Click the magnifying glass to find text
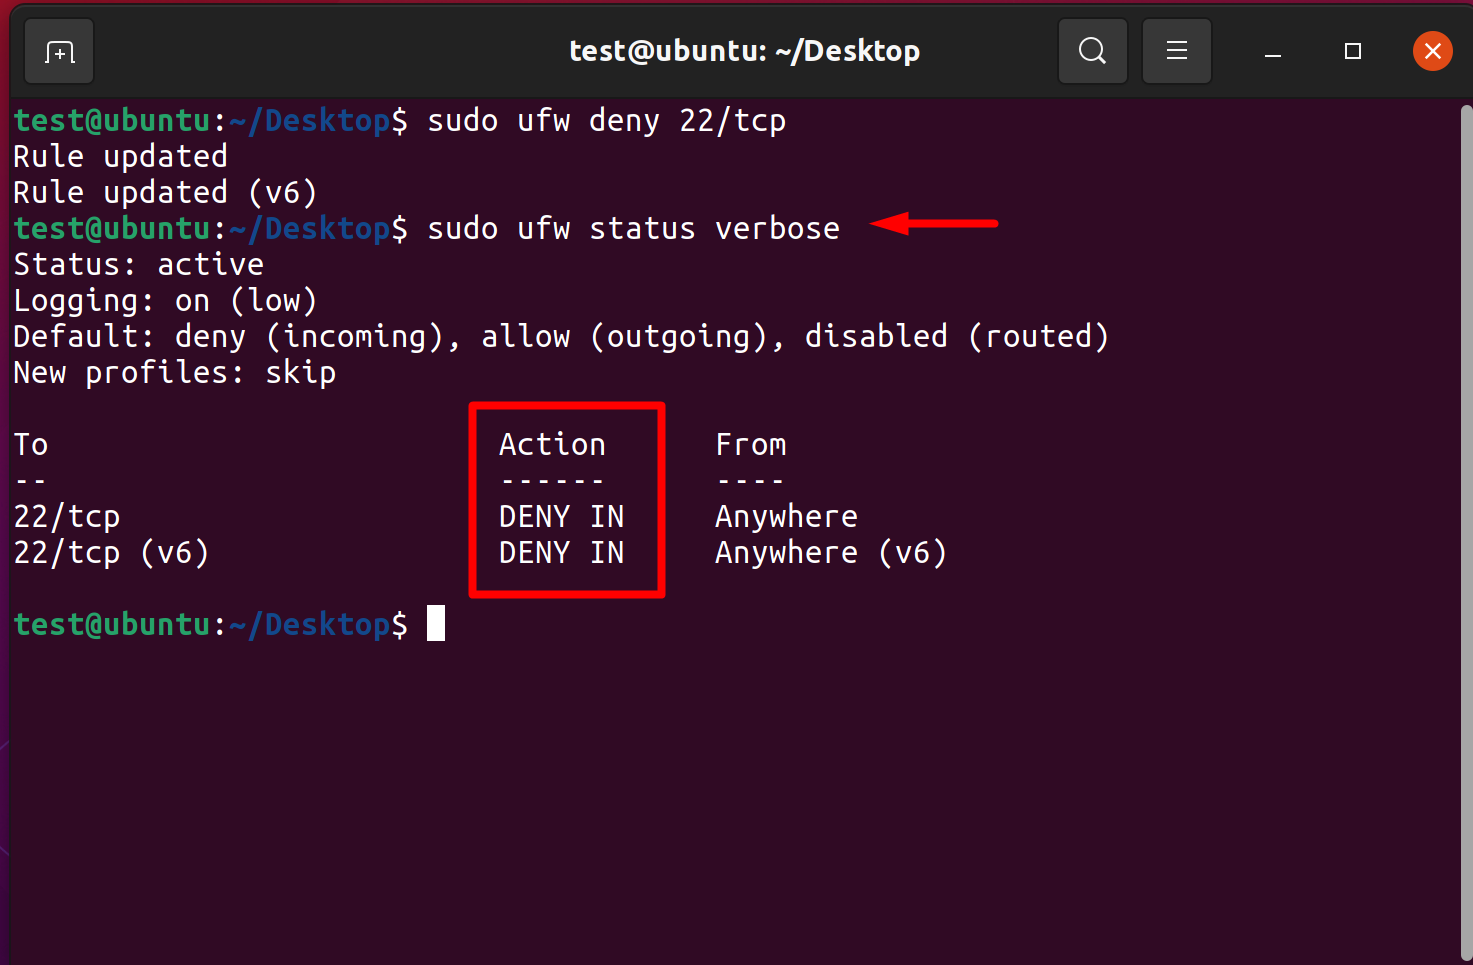This screenshot has width=1473, height=965. 1092,50
